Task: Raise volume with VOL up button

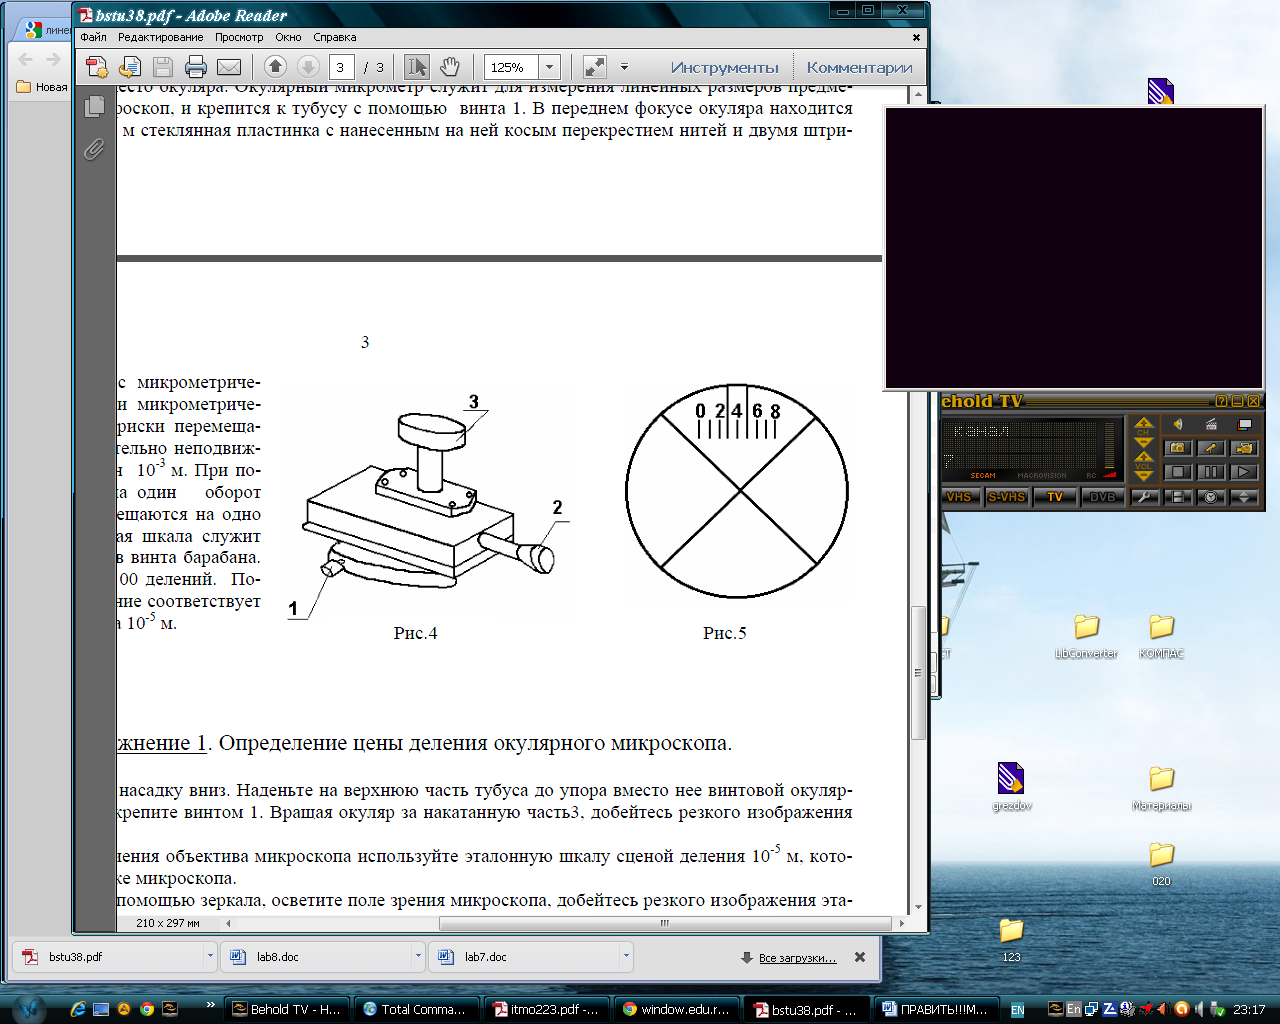Action: pos(1144,458)
